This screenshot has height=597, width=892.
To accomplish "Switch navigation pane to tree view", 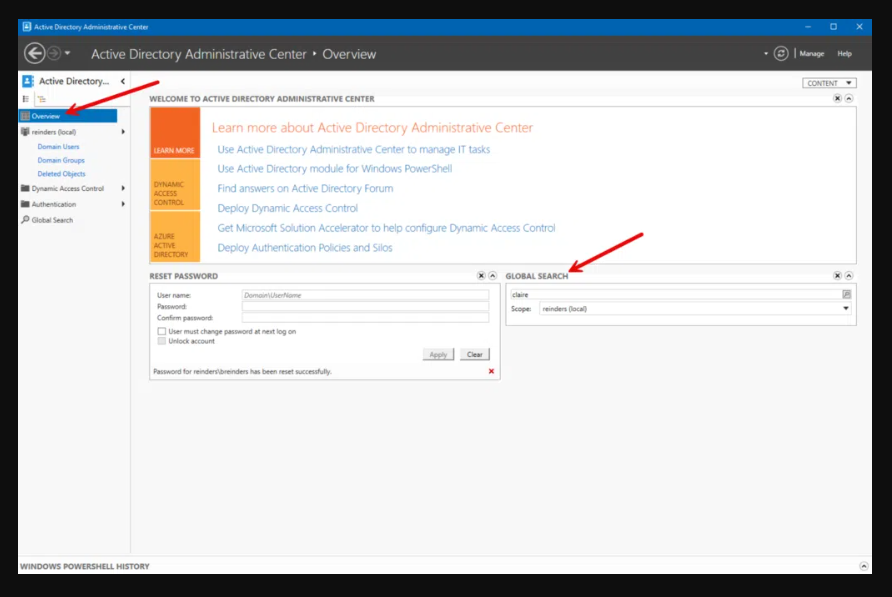I will click(41, 99).
